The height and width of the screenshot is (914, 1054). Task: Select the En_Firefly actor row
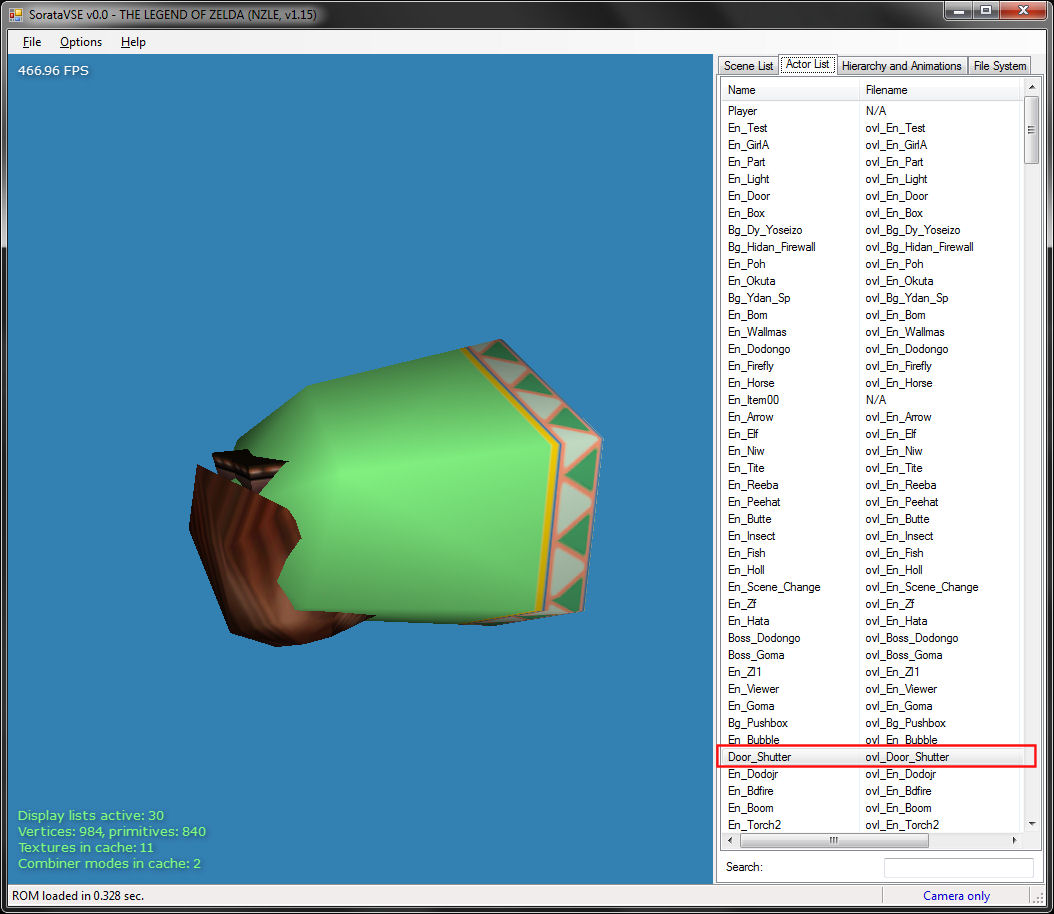[x=873, y=366]
